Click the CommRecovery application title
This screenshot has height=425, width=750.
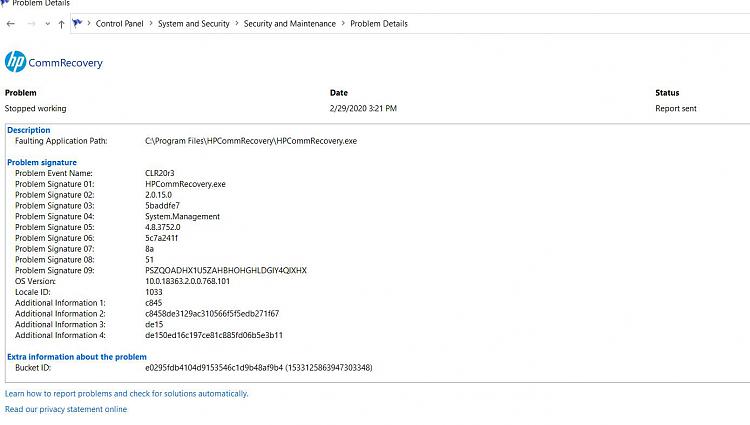click(68, 63)
